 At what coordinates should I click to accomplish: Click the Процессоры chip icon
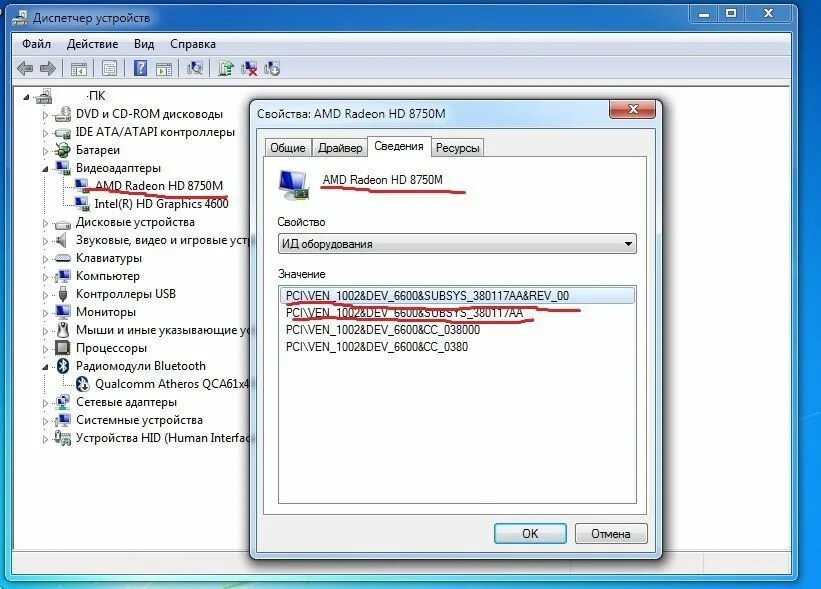click(x=63, y=348)
